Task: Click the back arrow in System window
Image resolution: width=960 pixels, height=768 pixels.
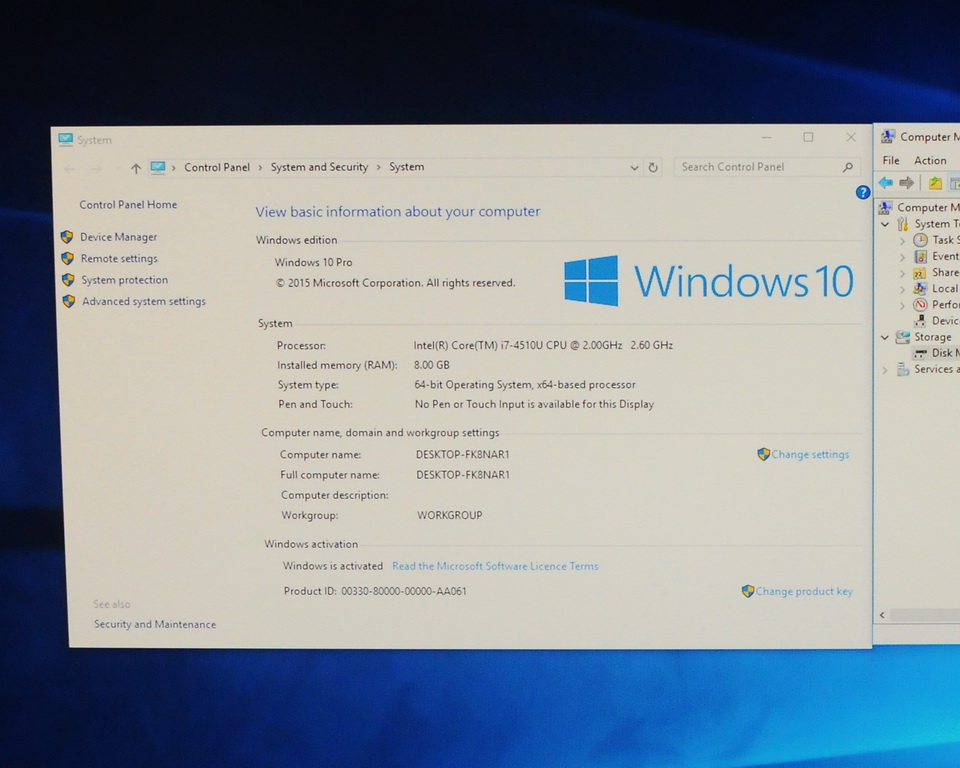Action: pyautogui.click(x=69, y=168)
